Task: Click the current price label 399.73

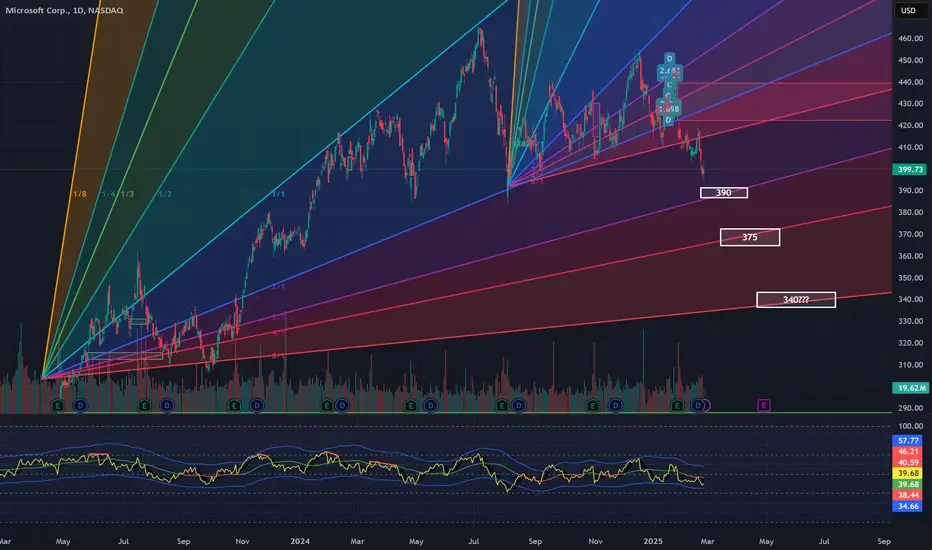Action: point(910,169)
